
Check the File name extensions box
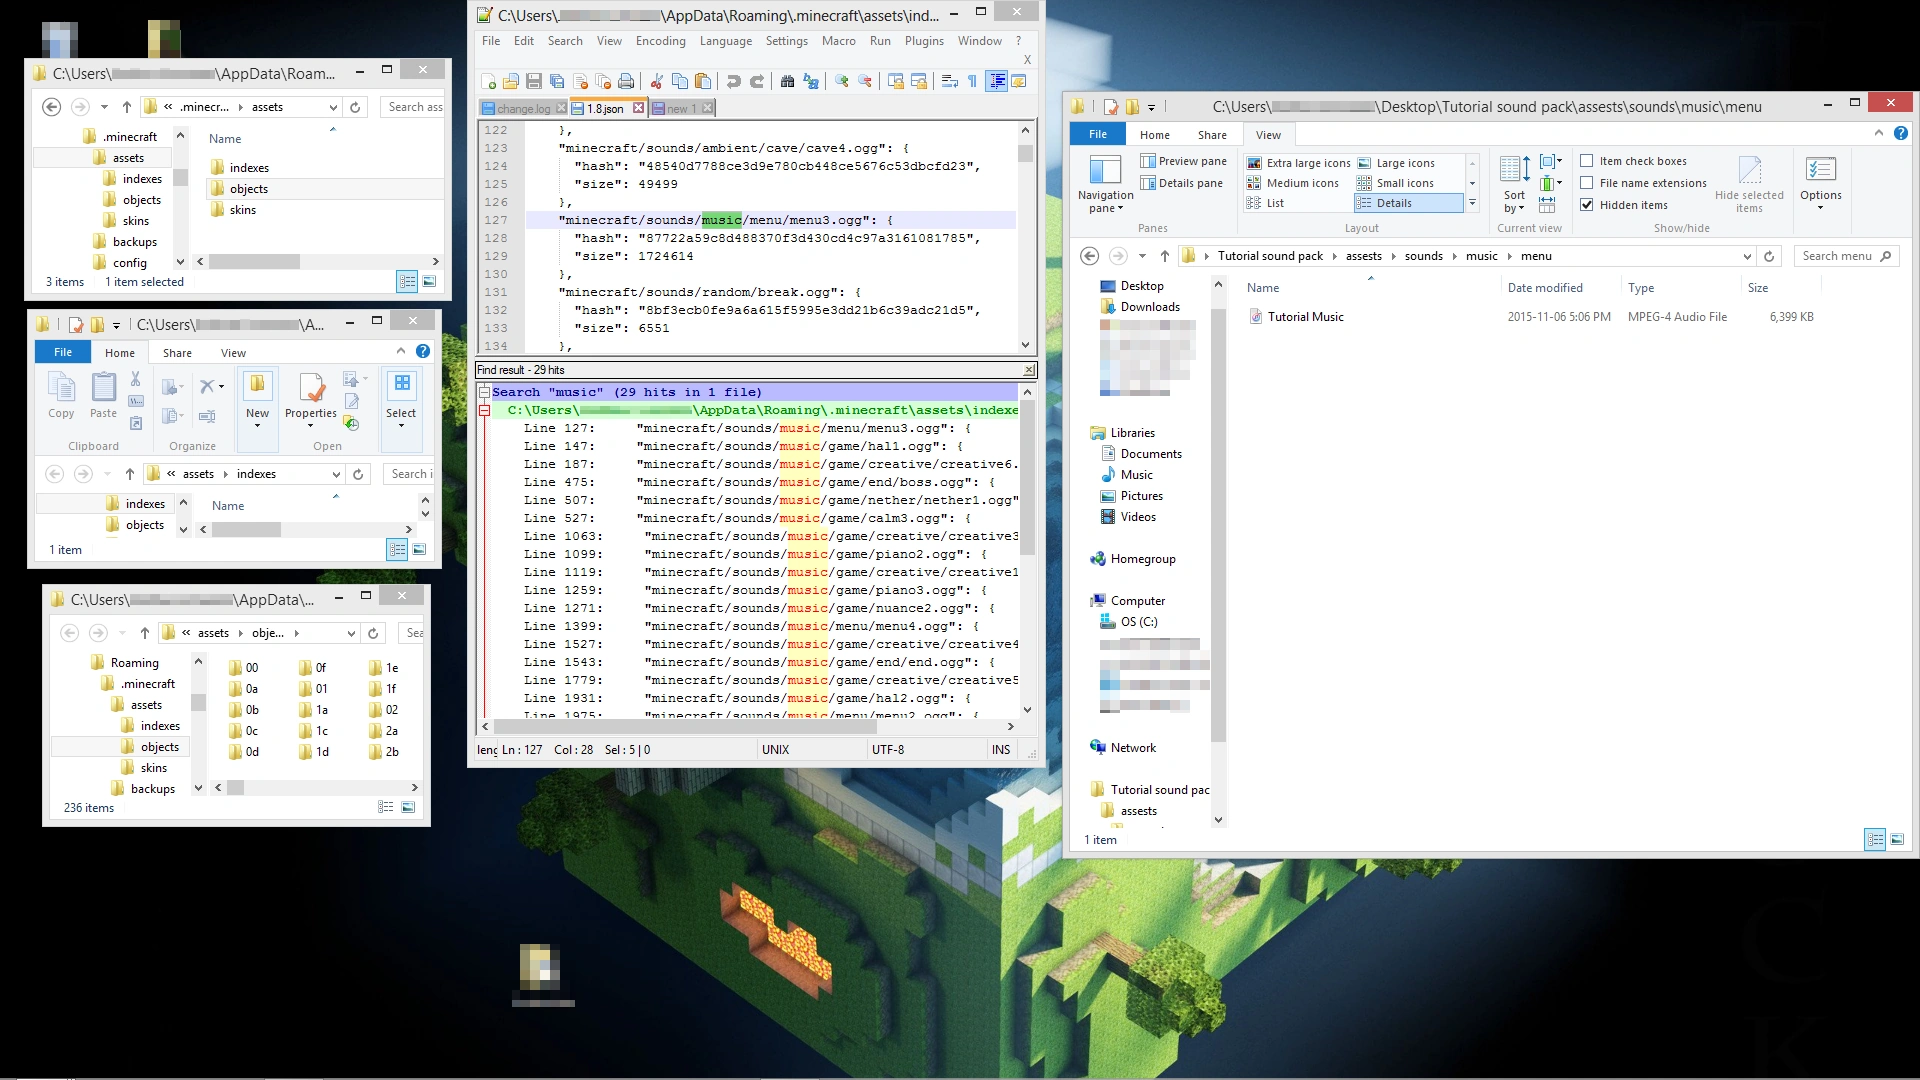(1586, 183)
